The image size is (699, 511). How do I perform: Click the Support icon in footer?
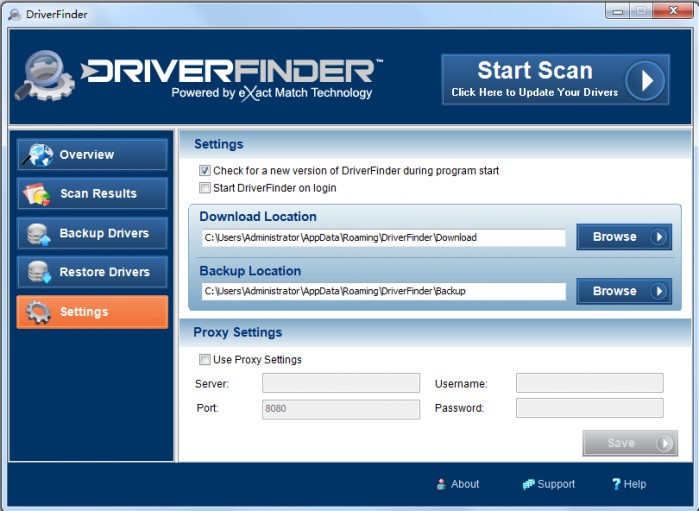528,484
